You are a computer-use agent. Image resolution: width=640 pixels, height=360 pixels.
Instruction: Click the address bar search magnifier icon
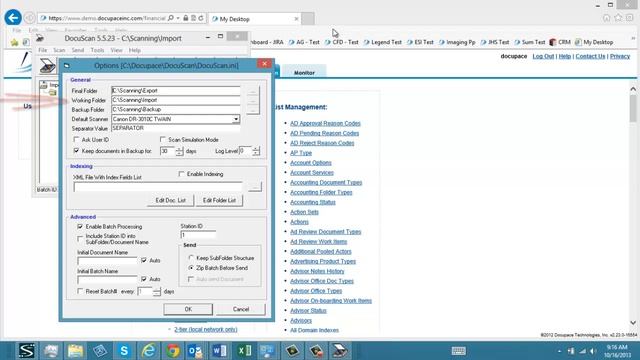coord(170,18)
